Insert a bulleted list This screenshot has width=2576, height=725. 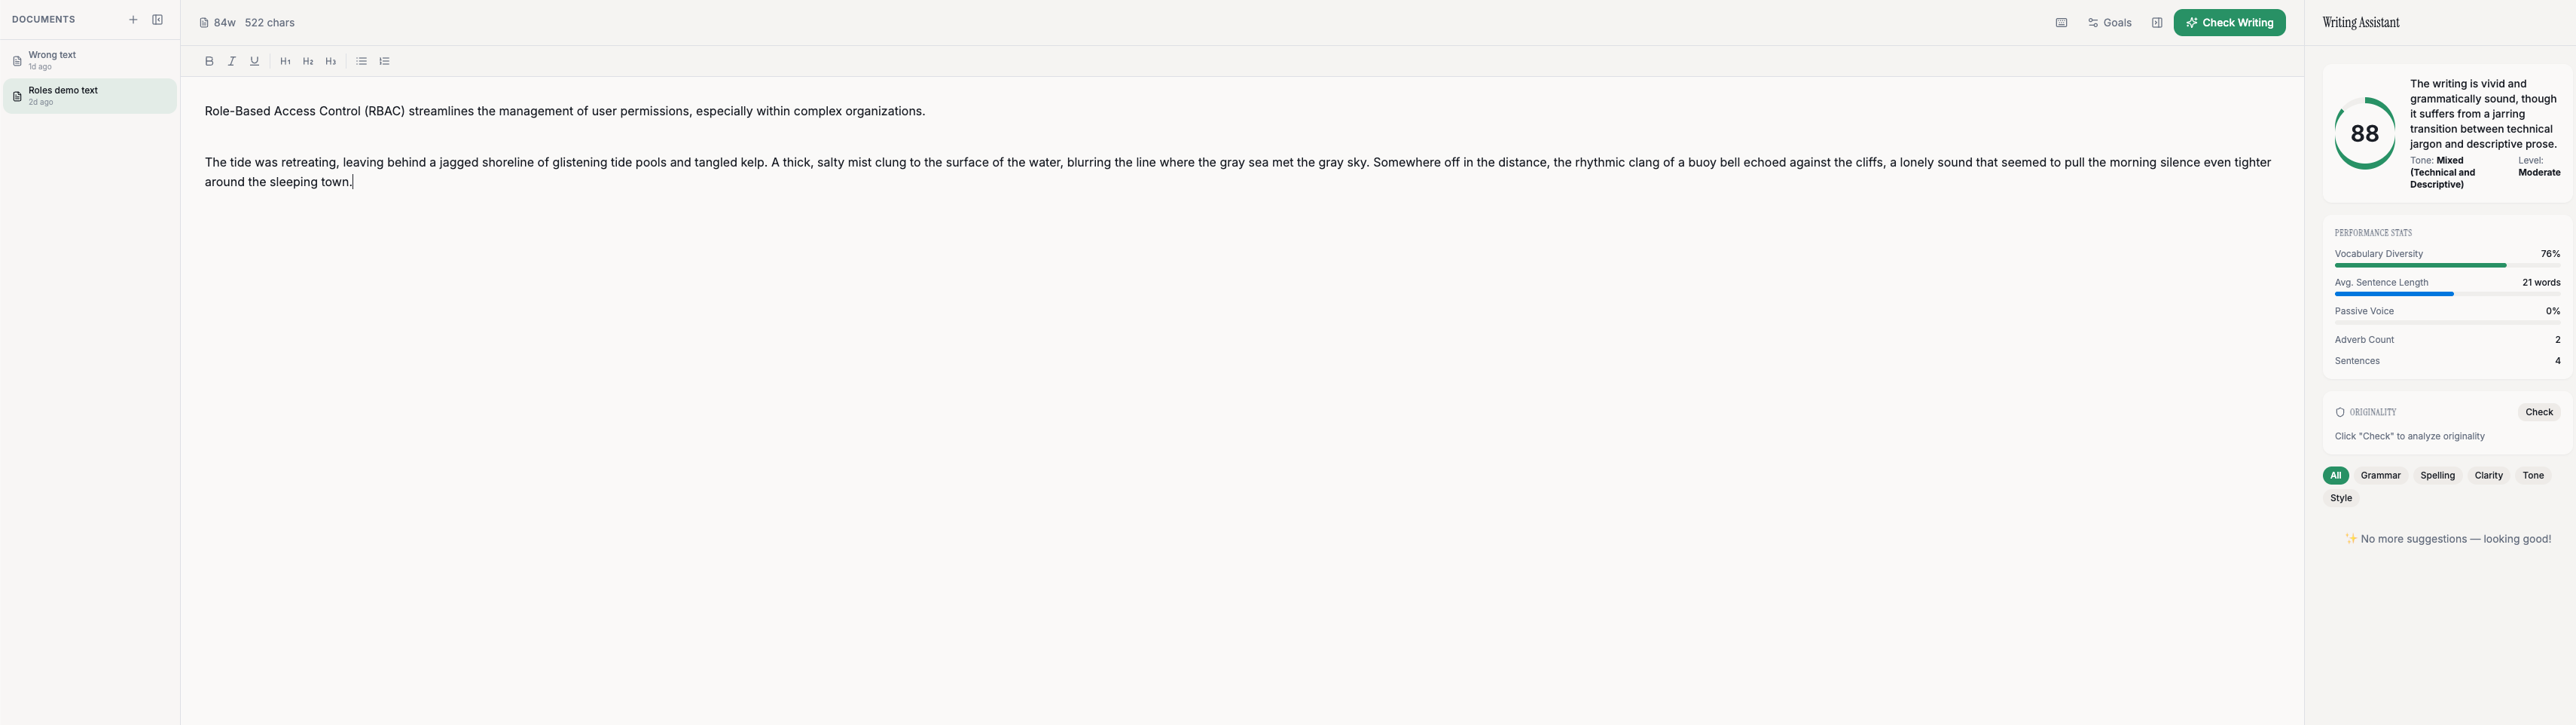pos(362,61)
